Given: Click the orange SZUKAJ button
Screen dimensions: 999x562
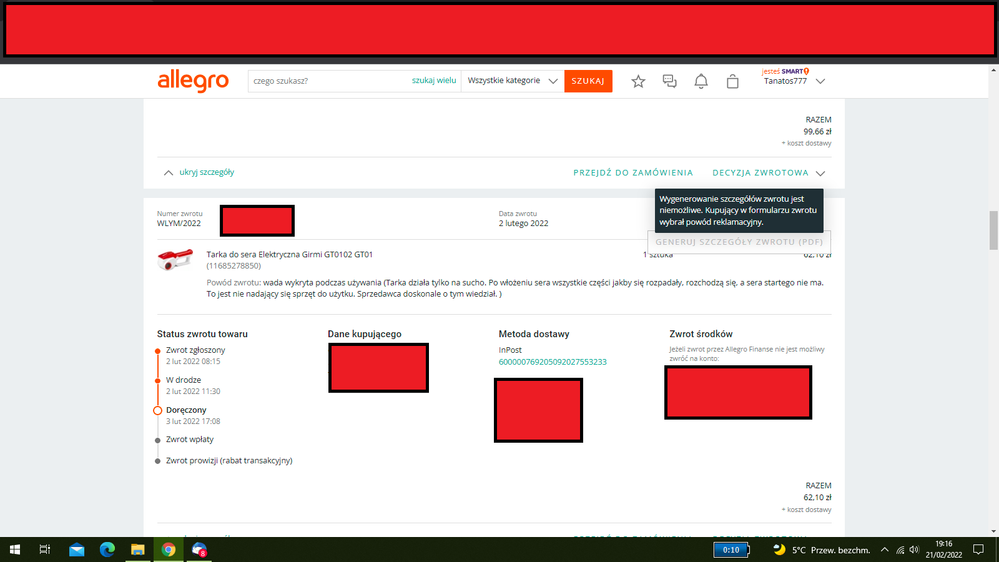Looking at the screenshot, I should 588,81.
